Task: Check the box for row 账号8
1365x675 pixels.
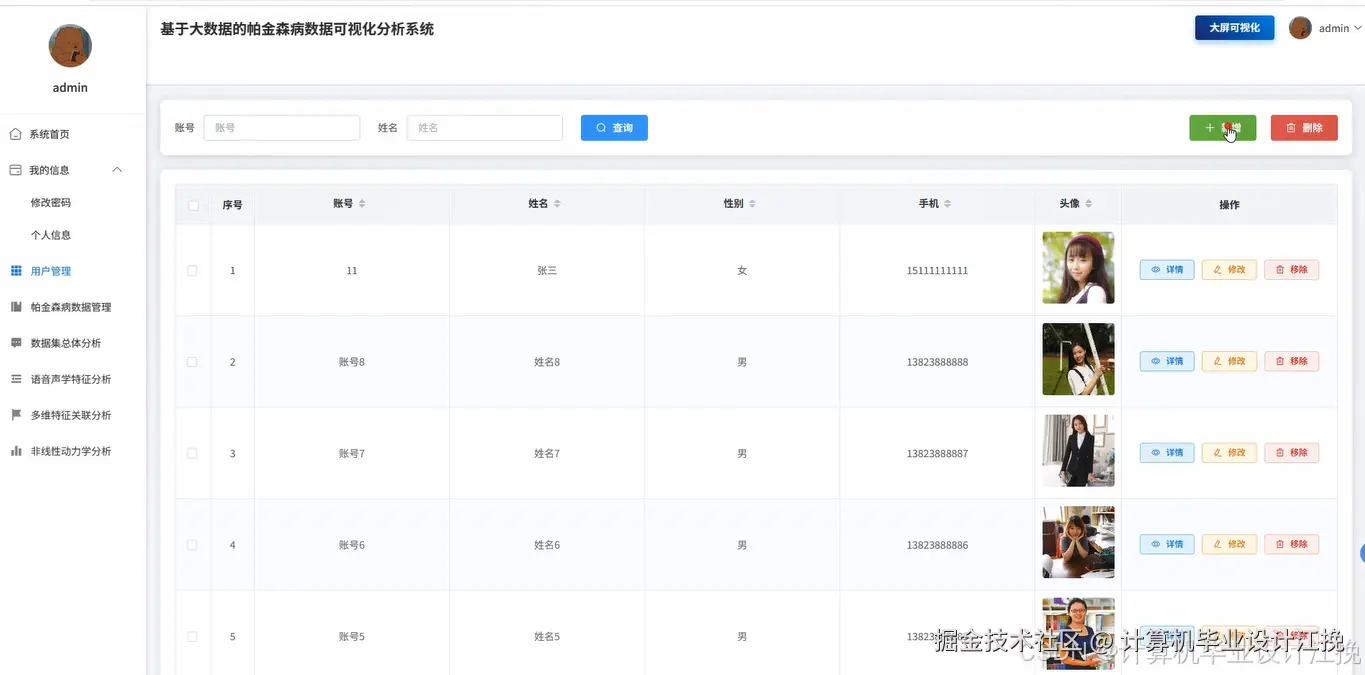Action: [192, 362]
